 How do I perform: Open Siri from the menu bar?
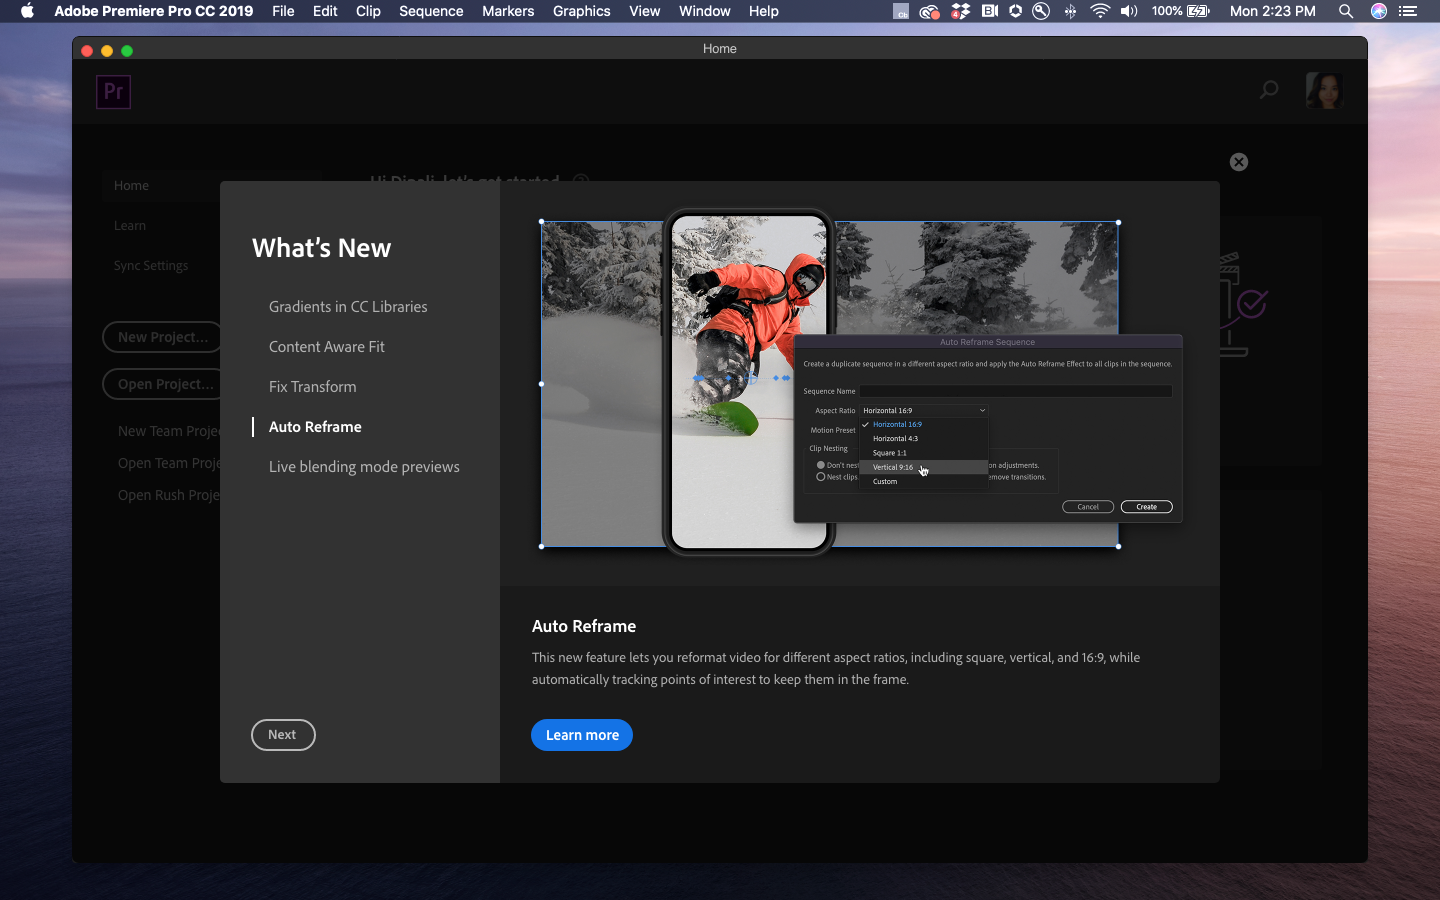point(1379,11)
